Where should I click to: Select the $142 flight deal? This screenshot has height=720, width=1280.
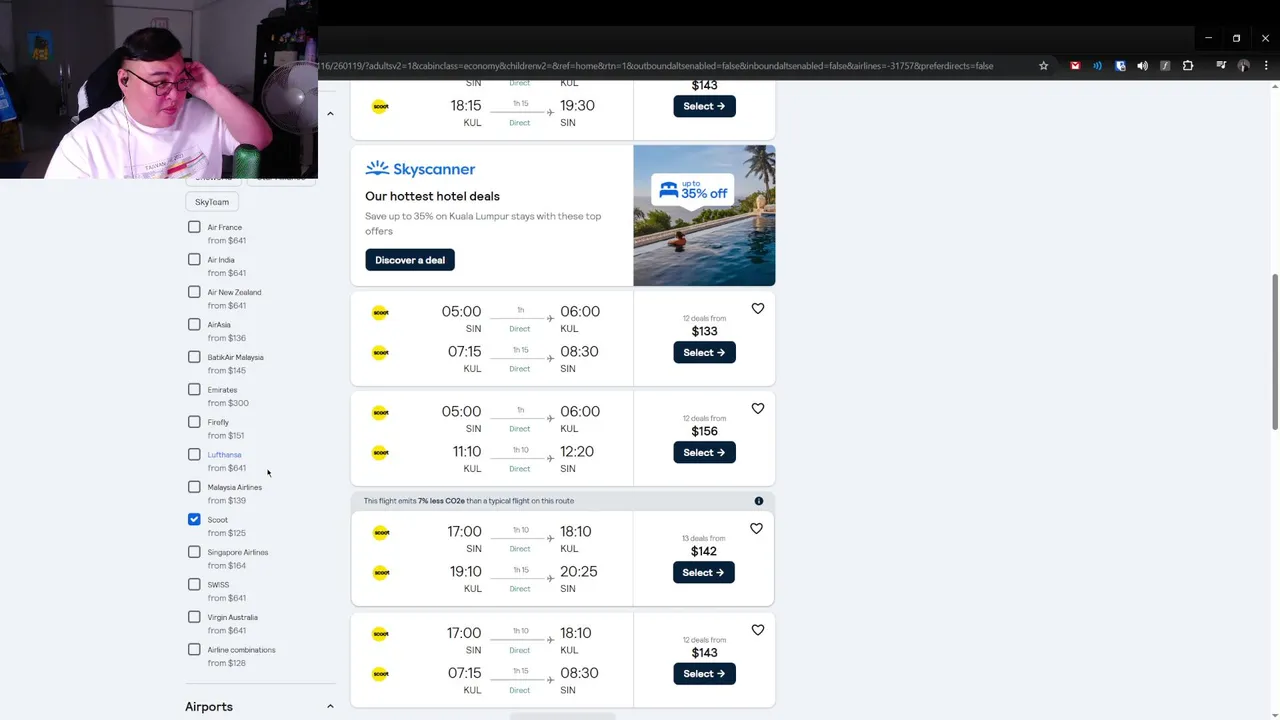click(x=704, y=572)
